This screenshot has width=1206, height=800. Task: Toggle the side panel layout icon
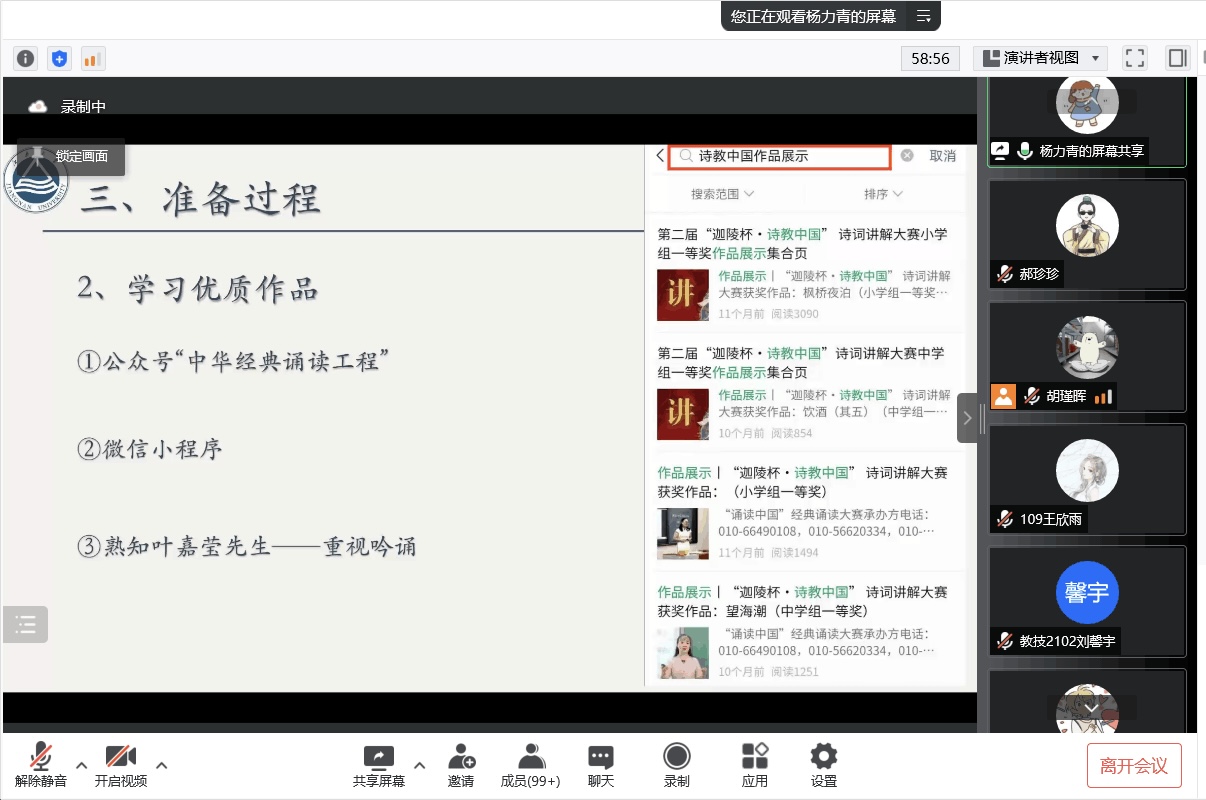(1178, 58)
